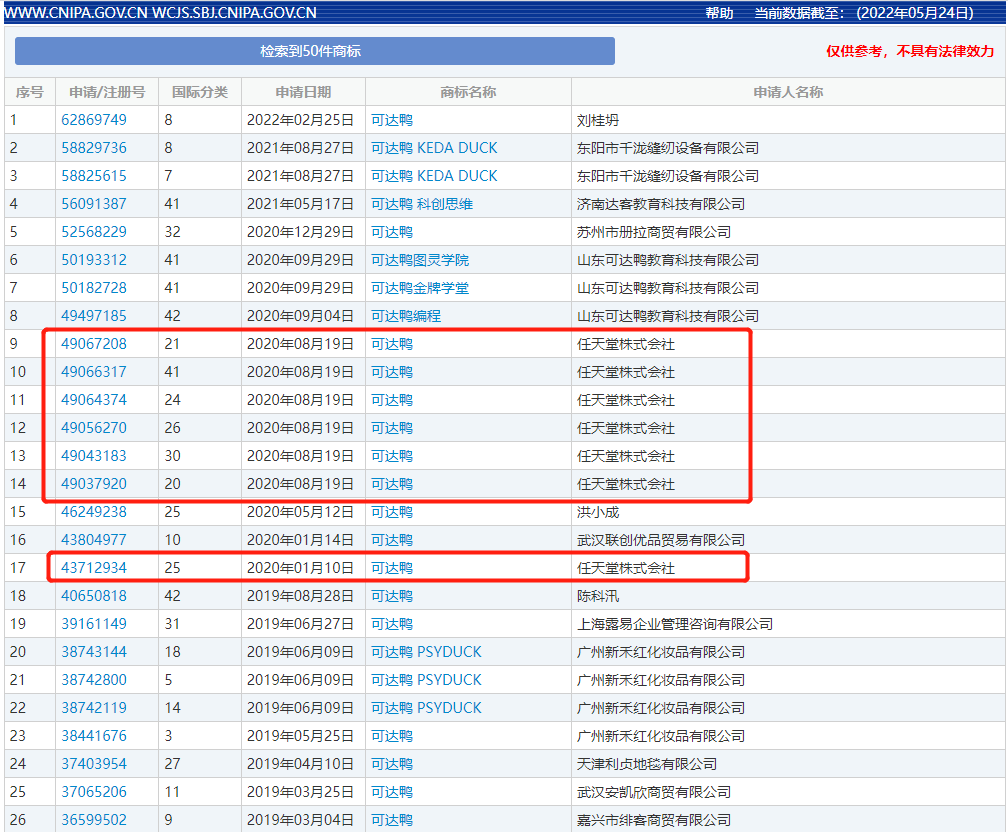Click the WWW.CNIPA.GOV.CN header text
The height and width of the screenshot is (832, 1008).
(x=76, y=13)
